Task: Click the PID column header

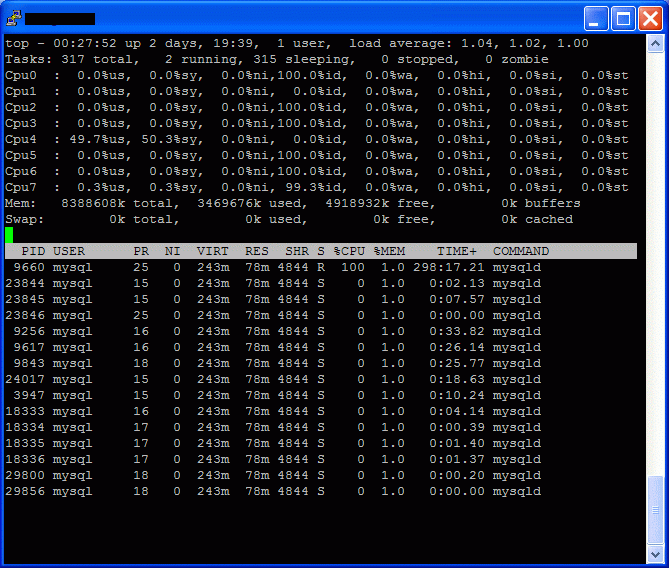Action: pyautogui.click(x=32, y=251)
